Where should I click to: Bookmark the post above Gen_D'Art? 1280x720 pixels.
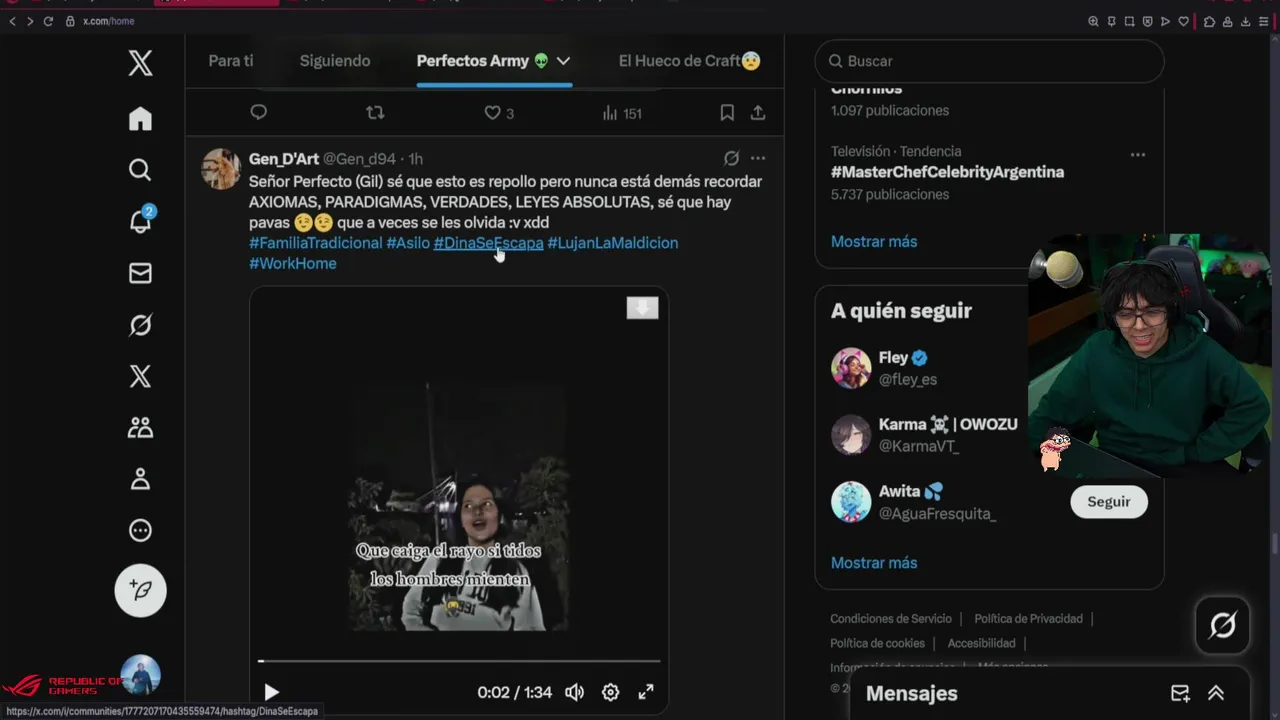727,113
